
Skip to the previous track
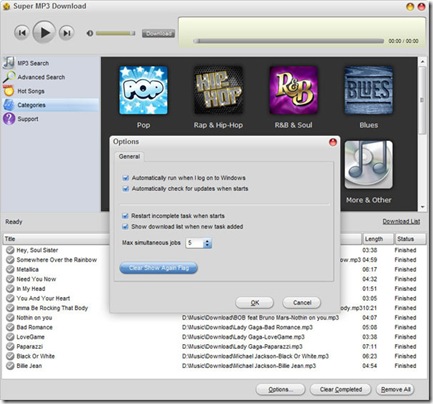(22, 33)
